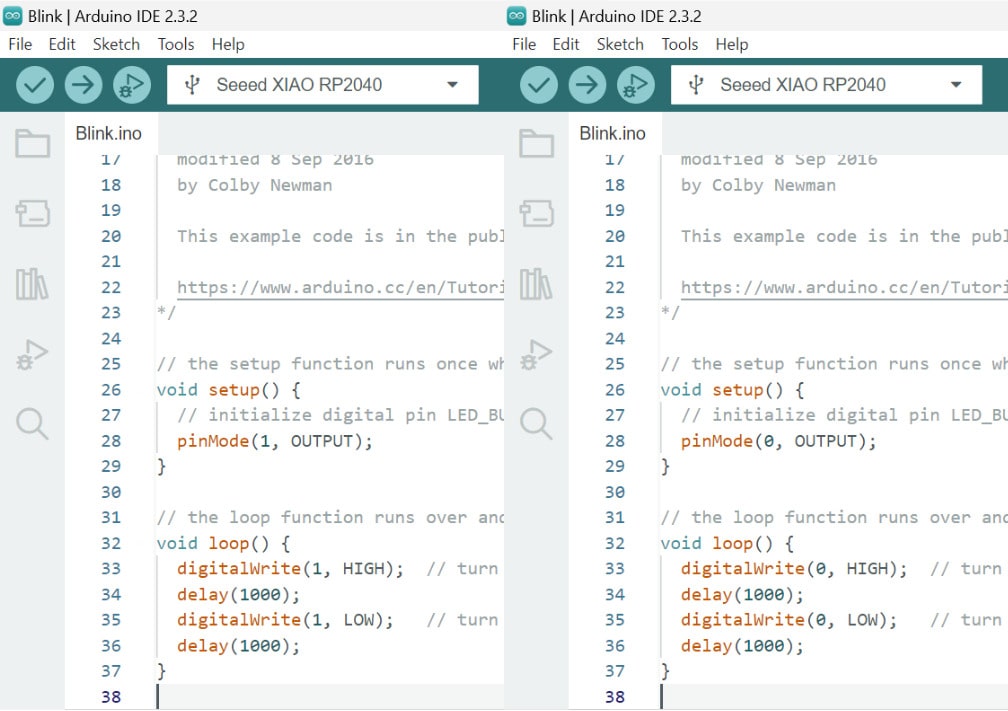Viewport: 1008px width, 711px height.
Task: Click USB icon in right board selector
Action: point(696,85)
